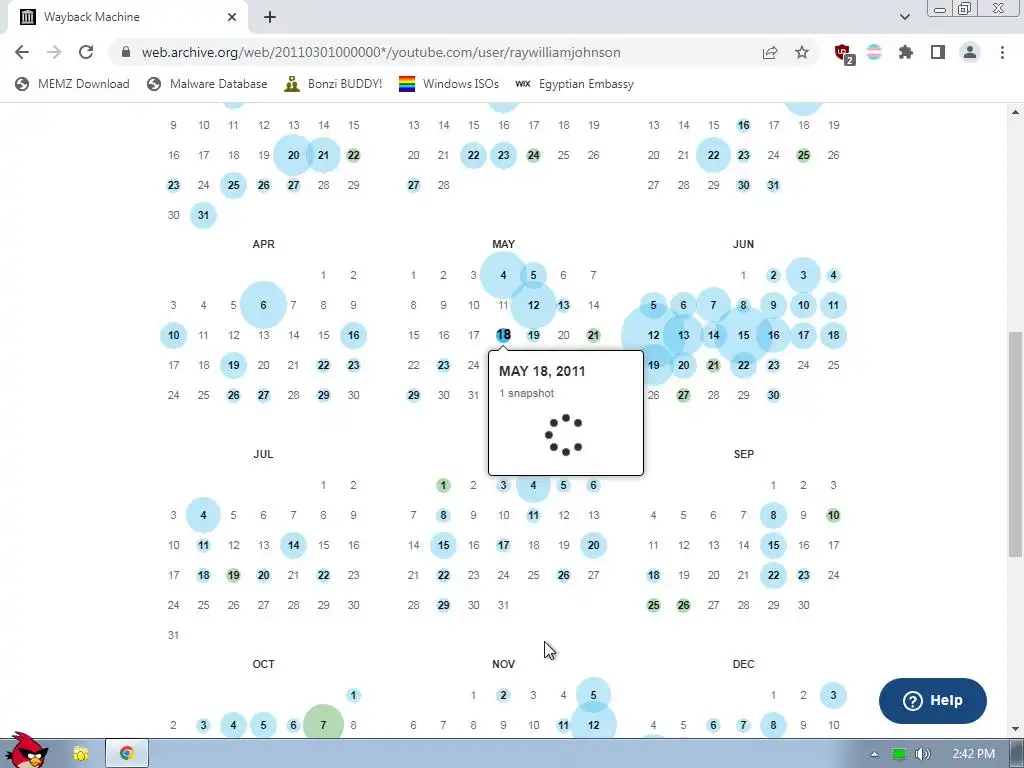This screenshot has height=768, width=1024.
Task: Open Bonzi BUDDY! bookmark
Action: pos(333,84)
